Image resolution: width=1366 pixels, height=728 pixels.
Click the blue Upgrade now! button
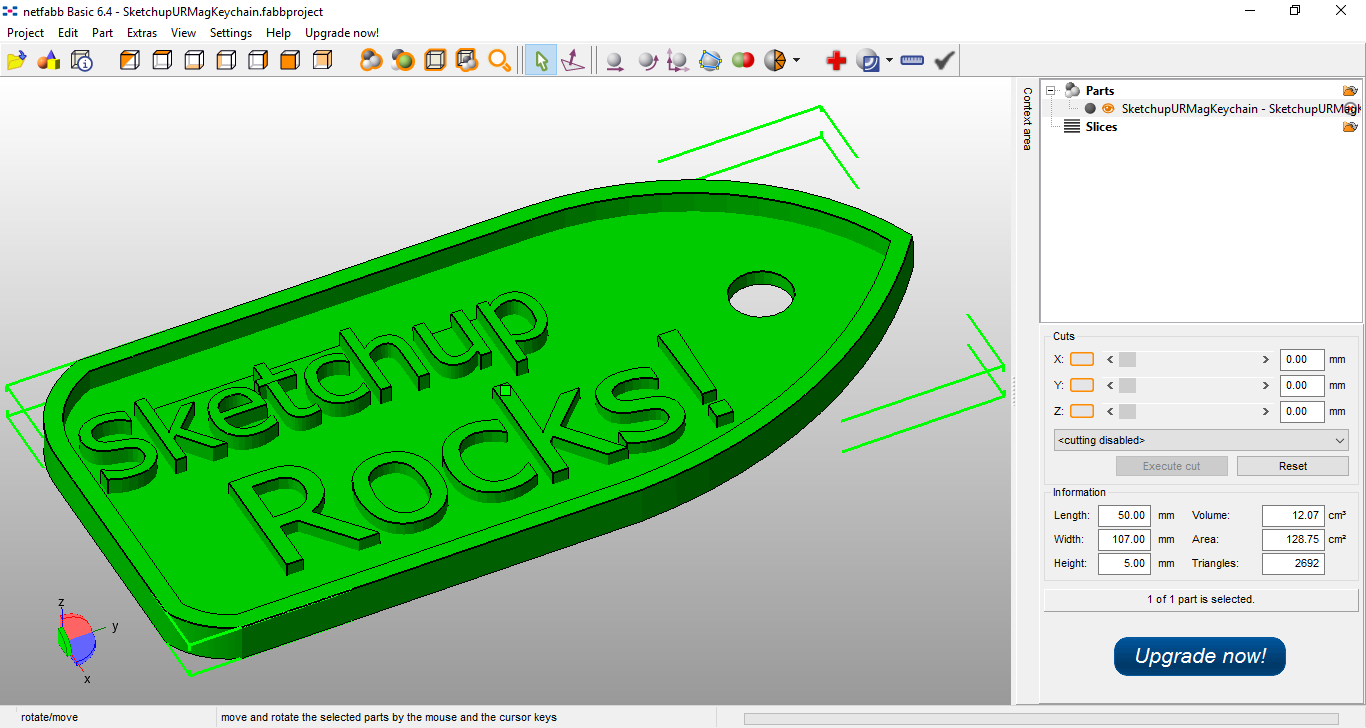click(x=1200, y=656)
